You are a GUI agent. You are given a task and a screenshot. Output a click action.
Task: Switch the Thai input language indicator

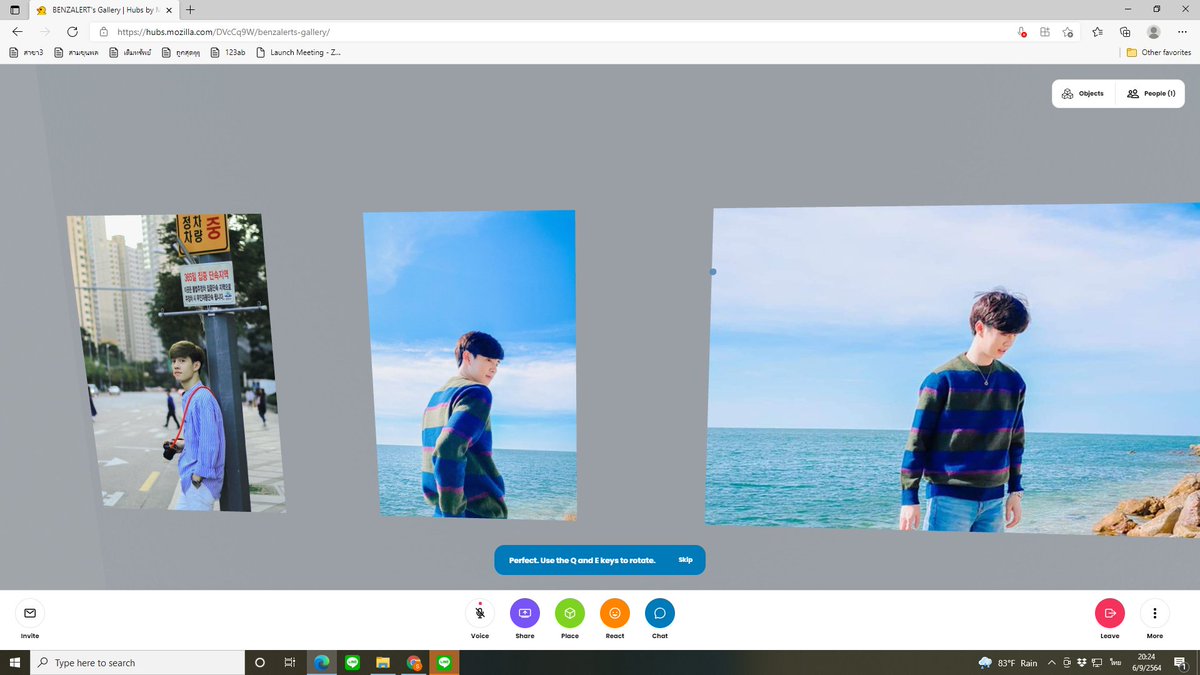(x=1115, y=663)
